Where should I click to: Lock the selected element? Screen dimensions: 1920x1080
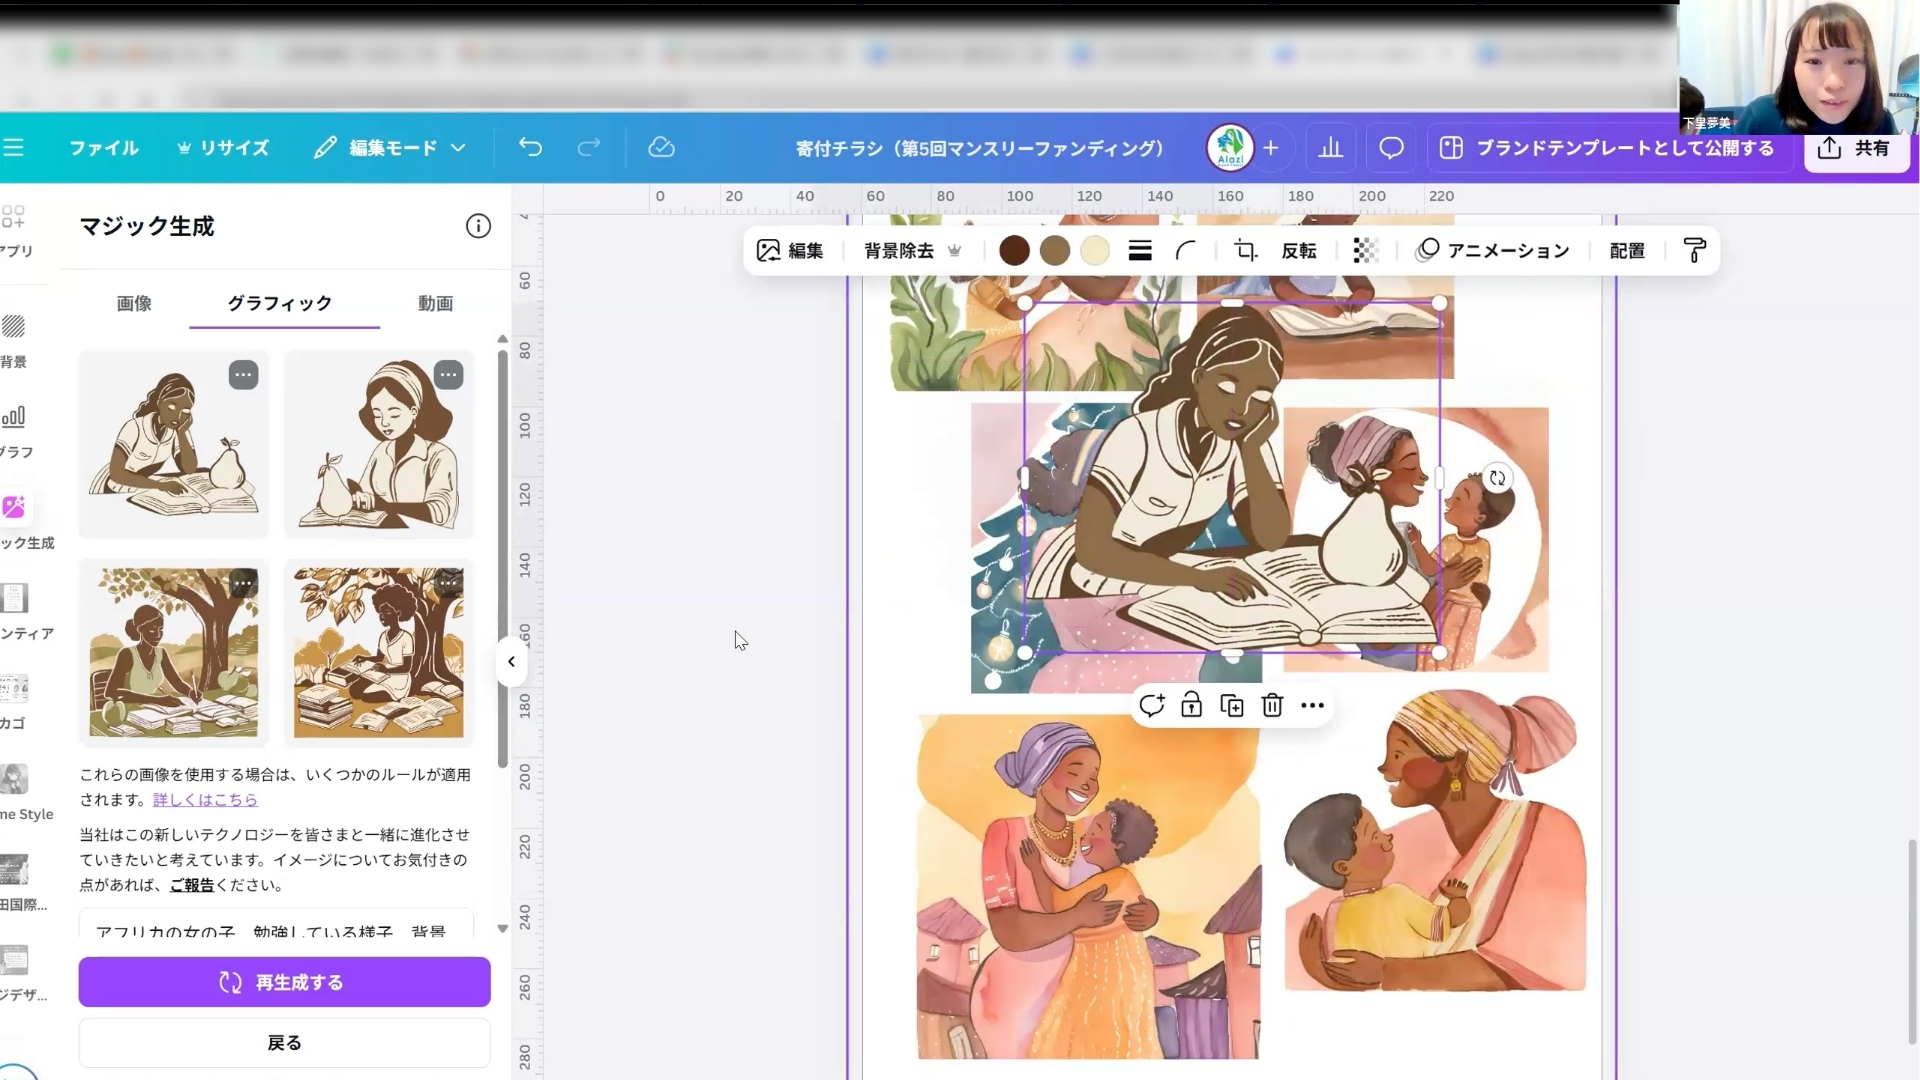point(1191,706)
